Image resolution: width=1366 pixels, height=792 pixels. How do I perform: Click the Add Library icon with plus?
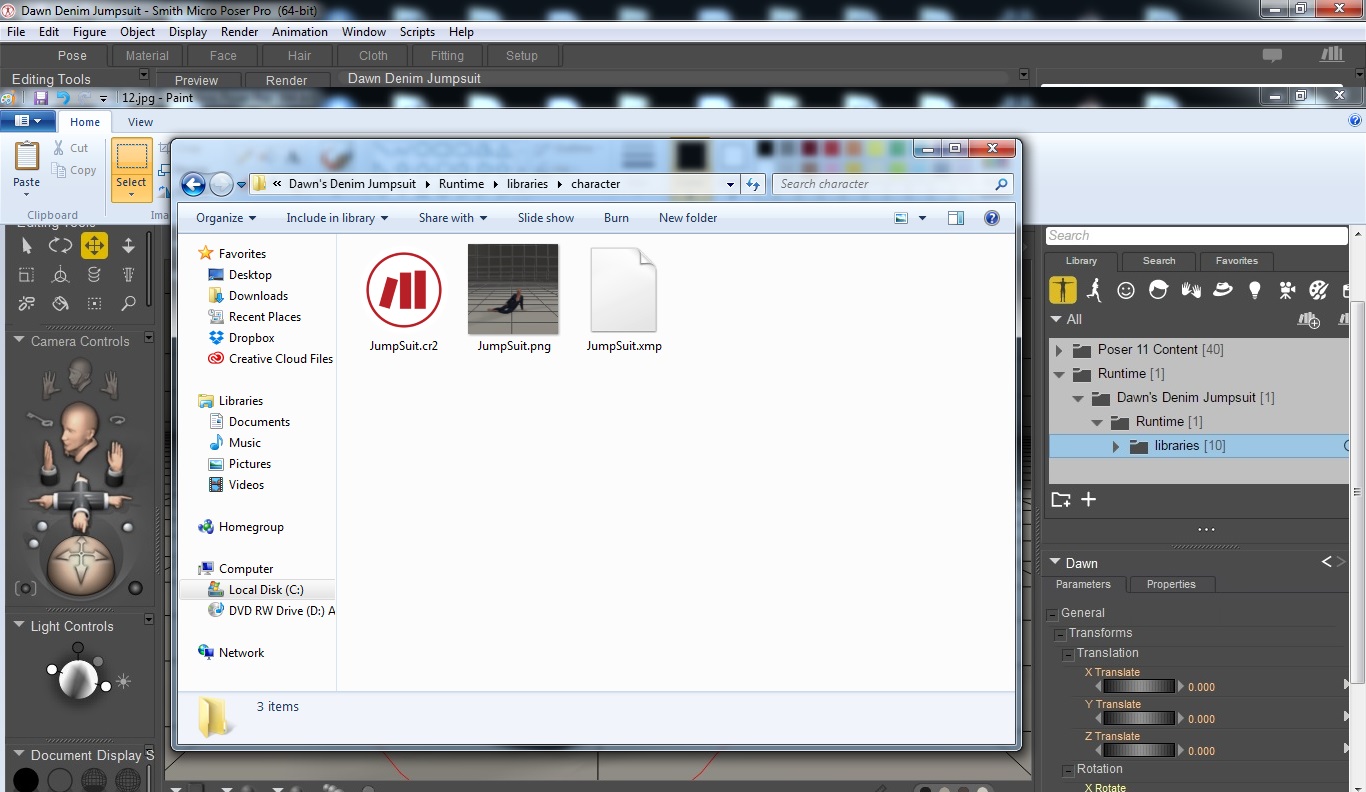coord(1308,320)
